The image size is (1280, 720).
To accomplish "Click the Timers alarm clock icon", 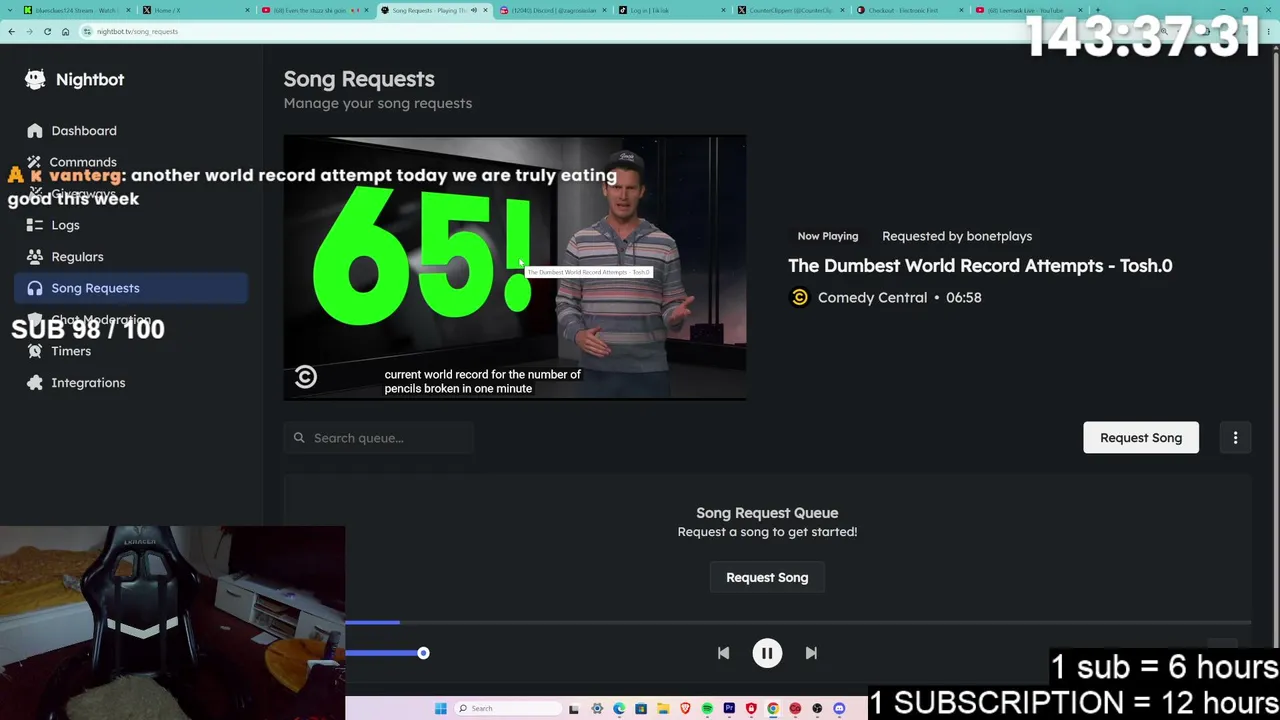I will 35,351.
